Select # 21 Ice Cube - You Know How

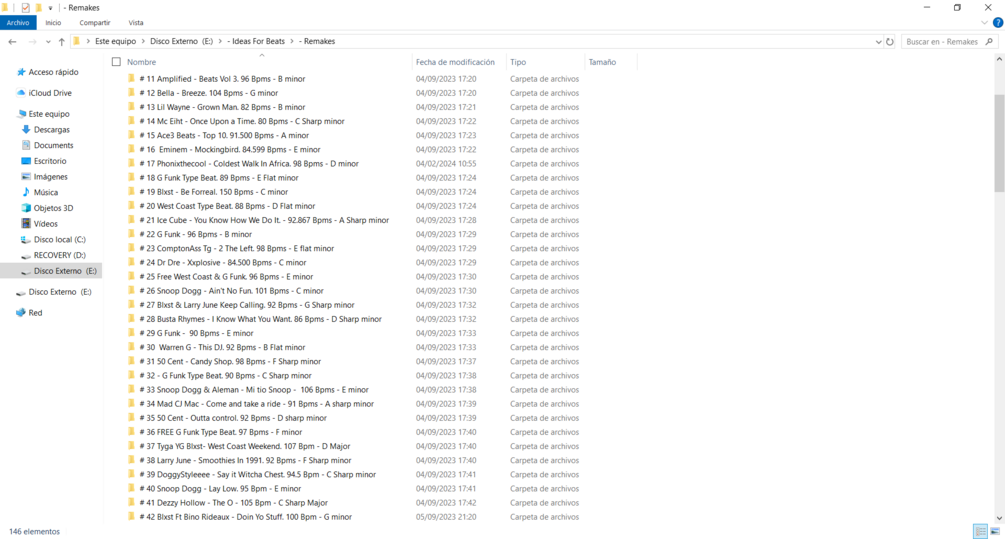[264, 220]
